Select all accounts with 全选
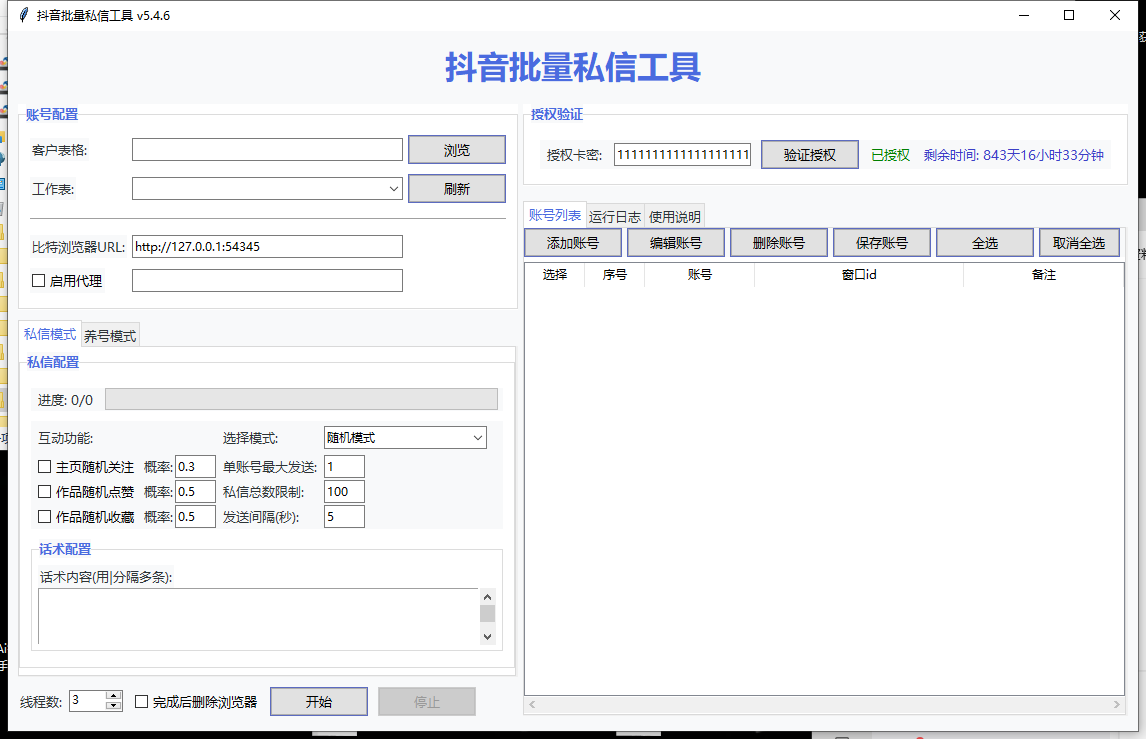The width and height of the screenshot is (1146, 739). click(985, 243)
